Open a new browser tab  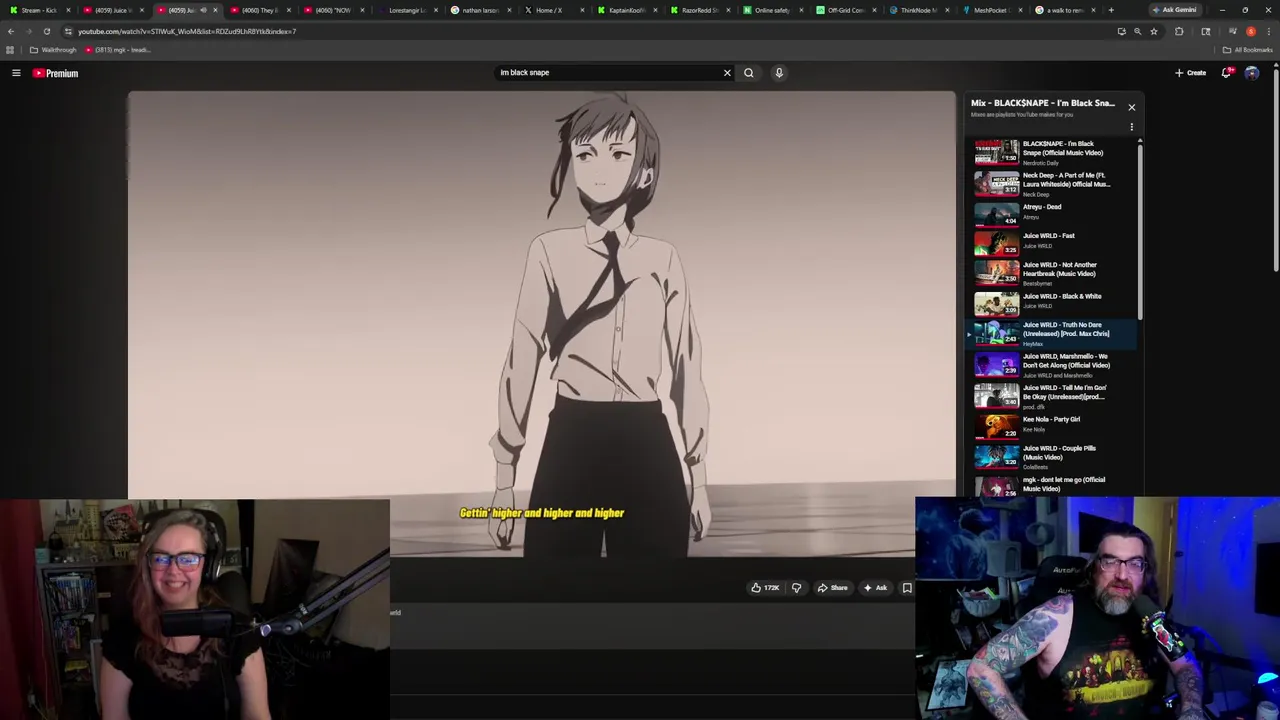[1110, 10]
